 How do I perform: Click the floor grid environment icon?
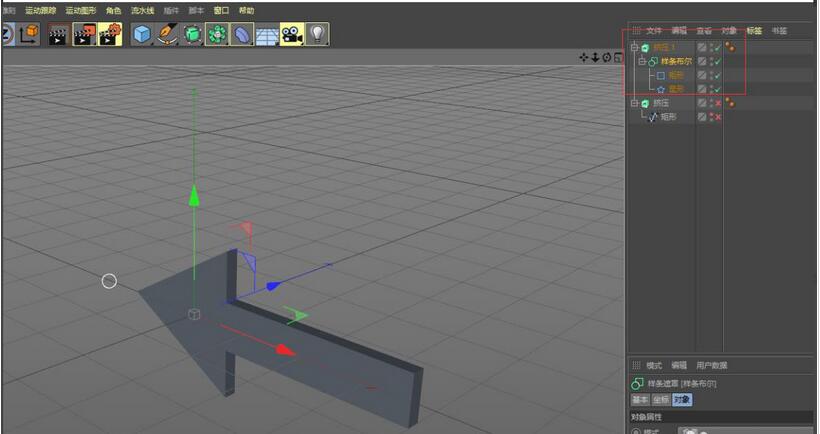point(267,35)
